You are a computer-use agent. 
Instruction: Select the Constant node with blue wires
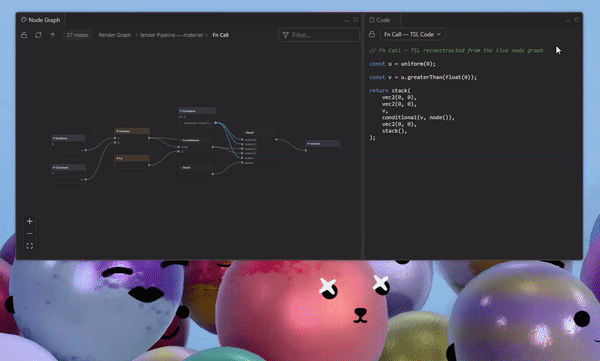pyautogui.click(x=197, y=116)
